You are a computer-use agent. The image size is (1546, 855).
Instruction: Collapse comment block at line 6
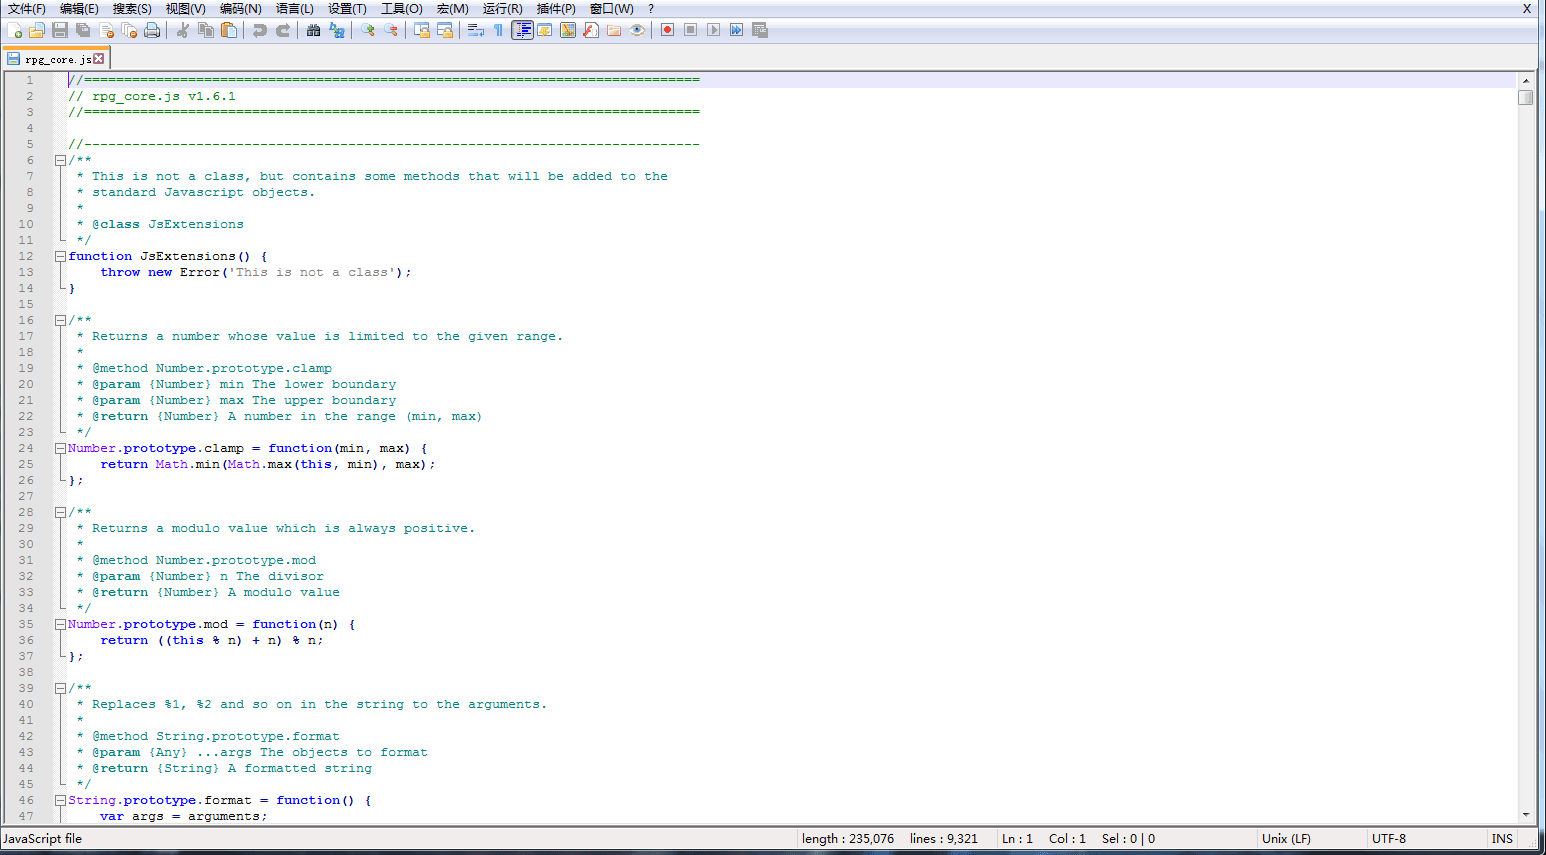point(60,160)
